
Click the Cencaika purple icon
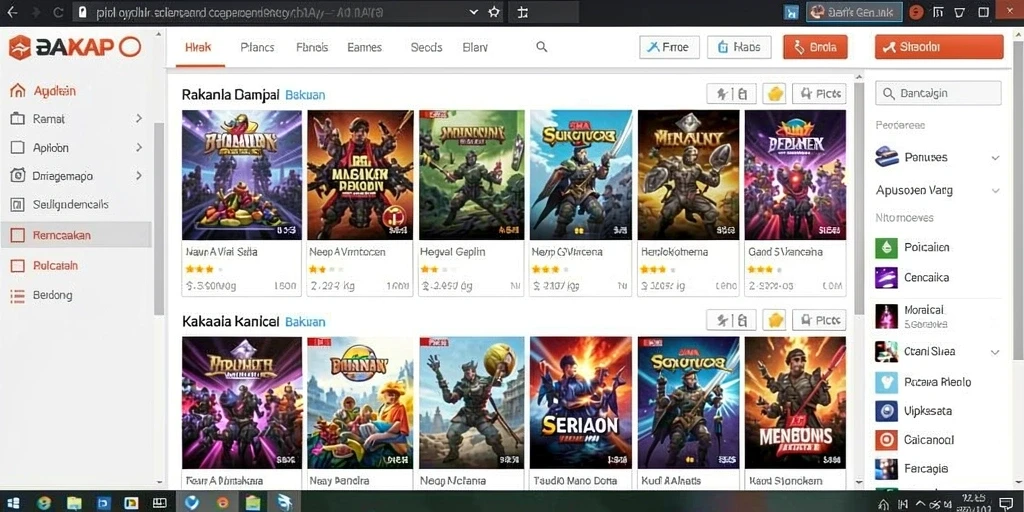tap(886, 278)
